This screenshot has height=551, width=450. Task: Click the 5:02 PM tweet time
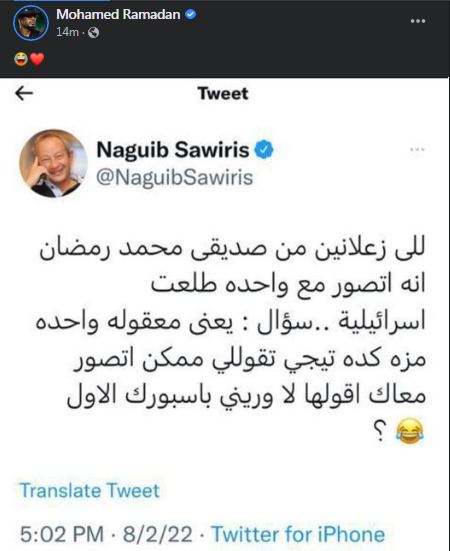pyautogui.click(x=62, y=534)
